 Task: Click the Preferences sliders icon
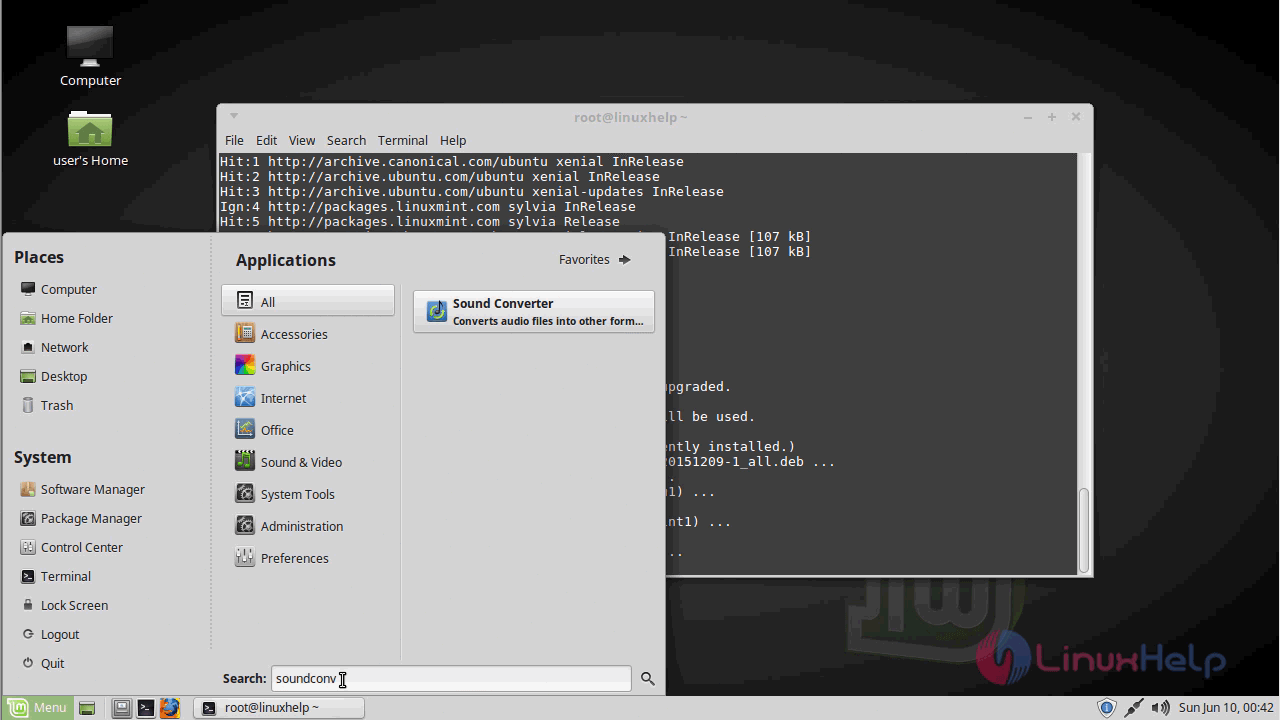tap(244, 557)
